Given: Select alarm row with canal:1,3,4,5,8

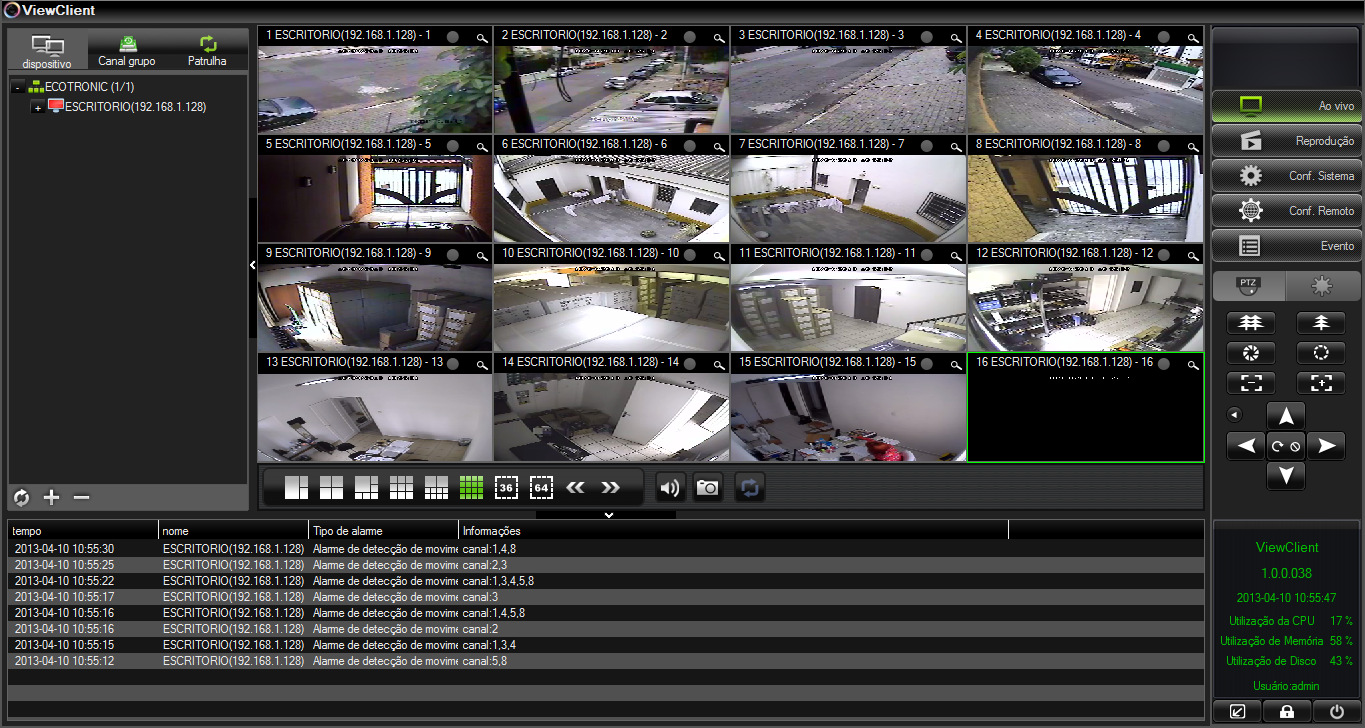Looking at the screenshot, I should pos(606,581).
